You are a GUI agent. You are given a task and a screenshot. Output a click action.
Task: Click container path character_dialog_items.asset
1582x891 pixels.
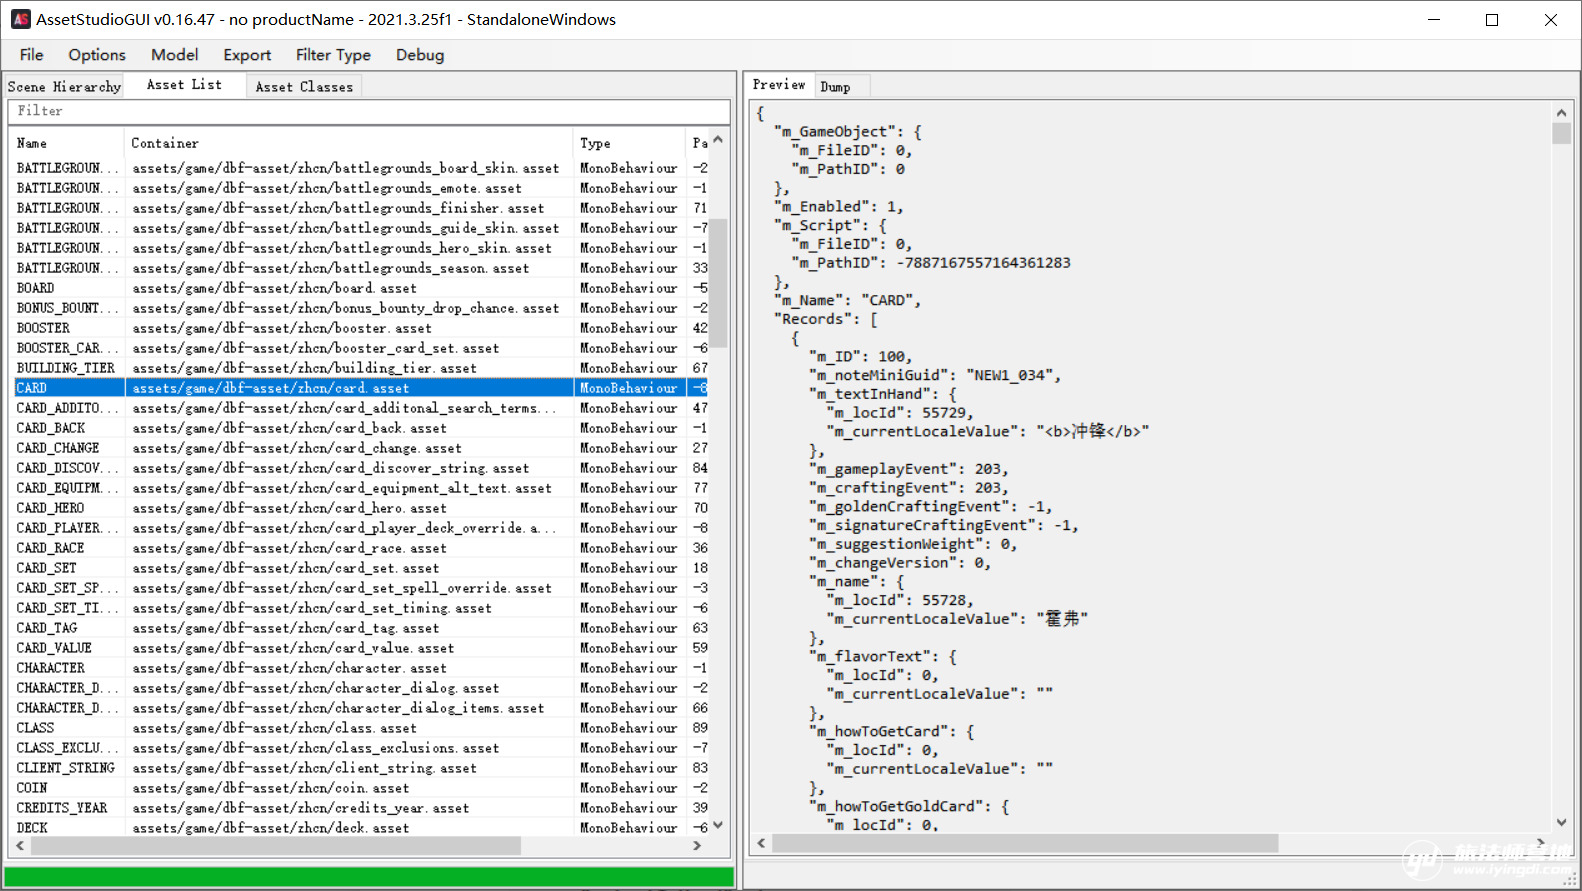point(339,708)
